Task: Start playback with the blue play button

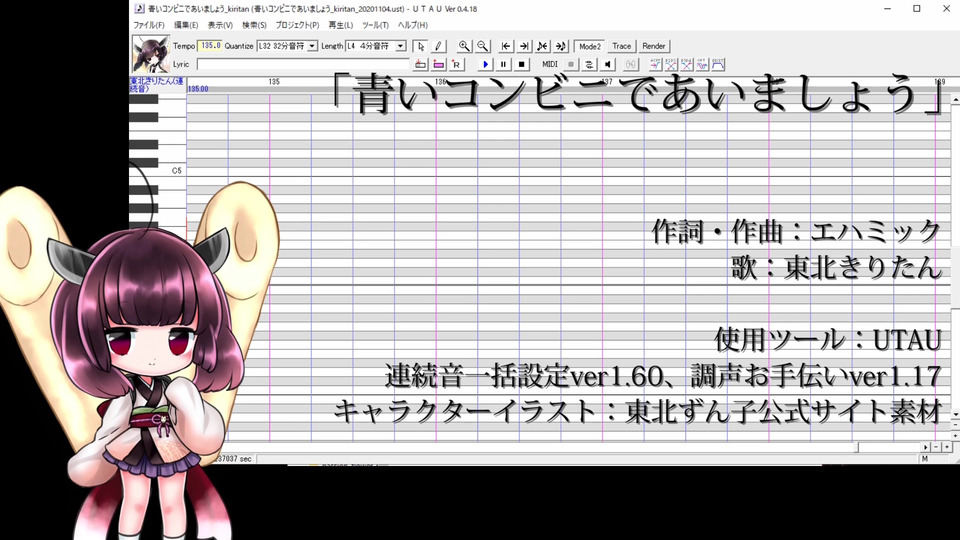Action: coord(485,64)
